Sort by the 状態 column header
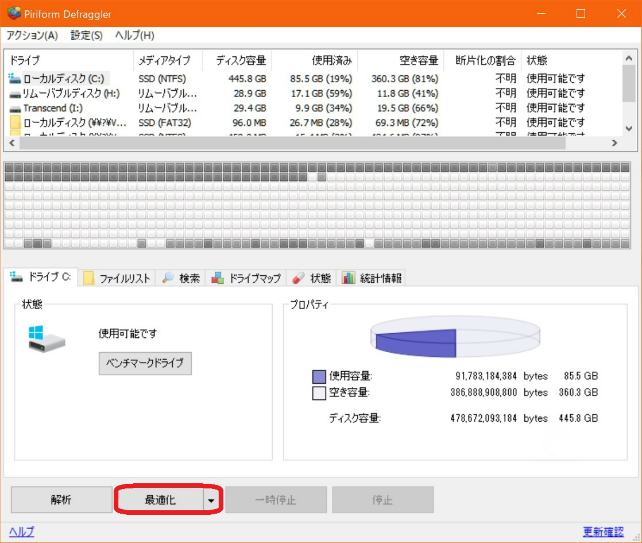This screenshot has width=642, height=543. [x=572, y=61]
